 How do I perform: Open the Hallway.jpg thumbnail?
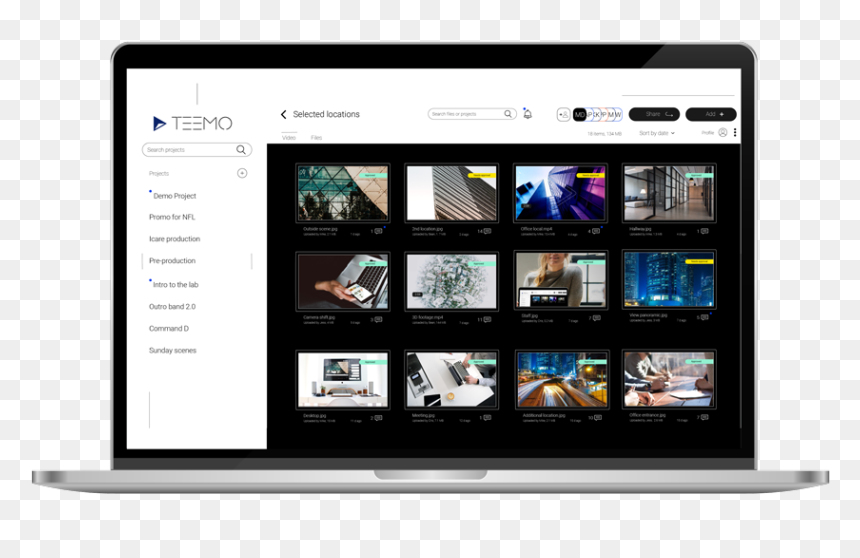coord(669,193)
